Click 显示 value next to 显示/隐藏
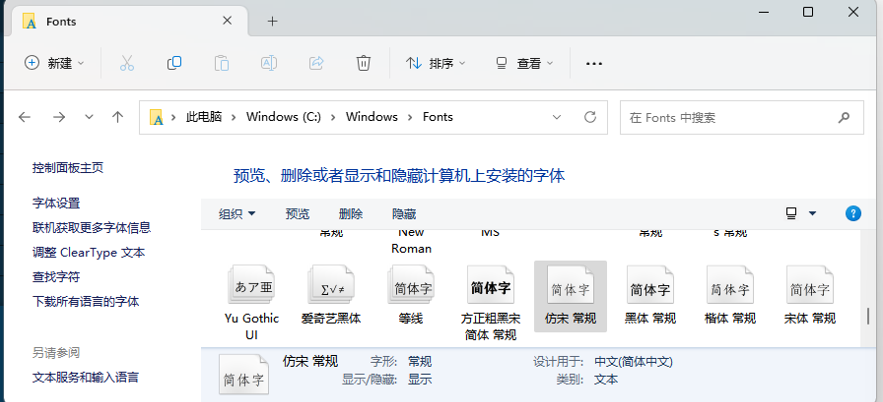Viewport: 883px width, 402px height. point(420,379)
